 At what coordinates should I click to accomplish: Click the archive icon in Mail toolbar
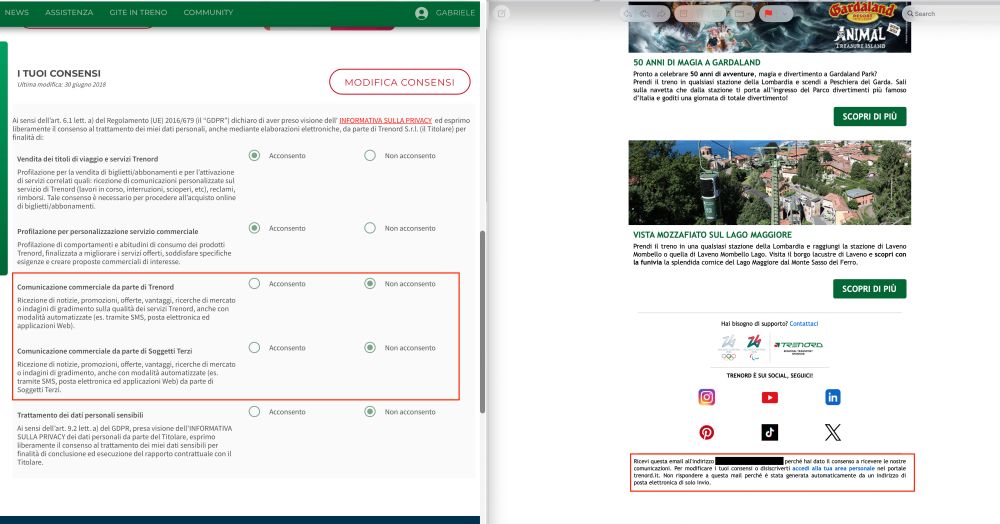(x=683, y=13)
